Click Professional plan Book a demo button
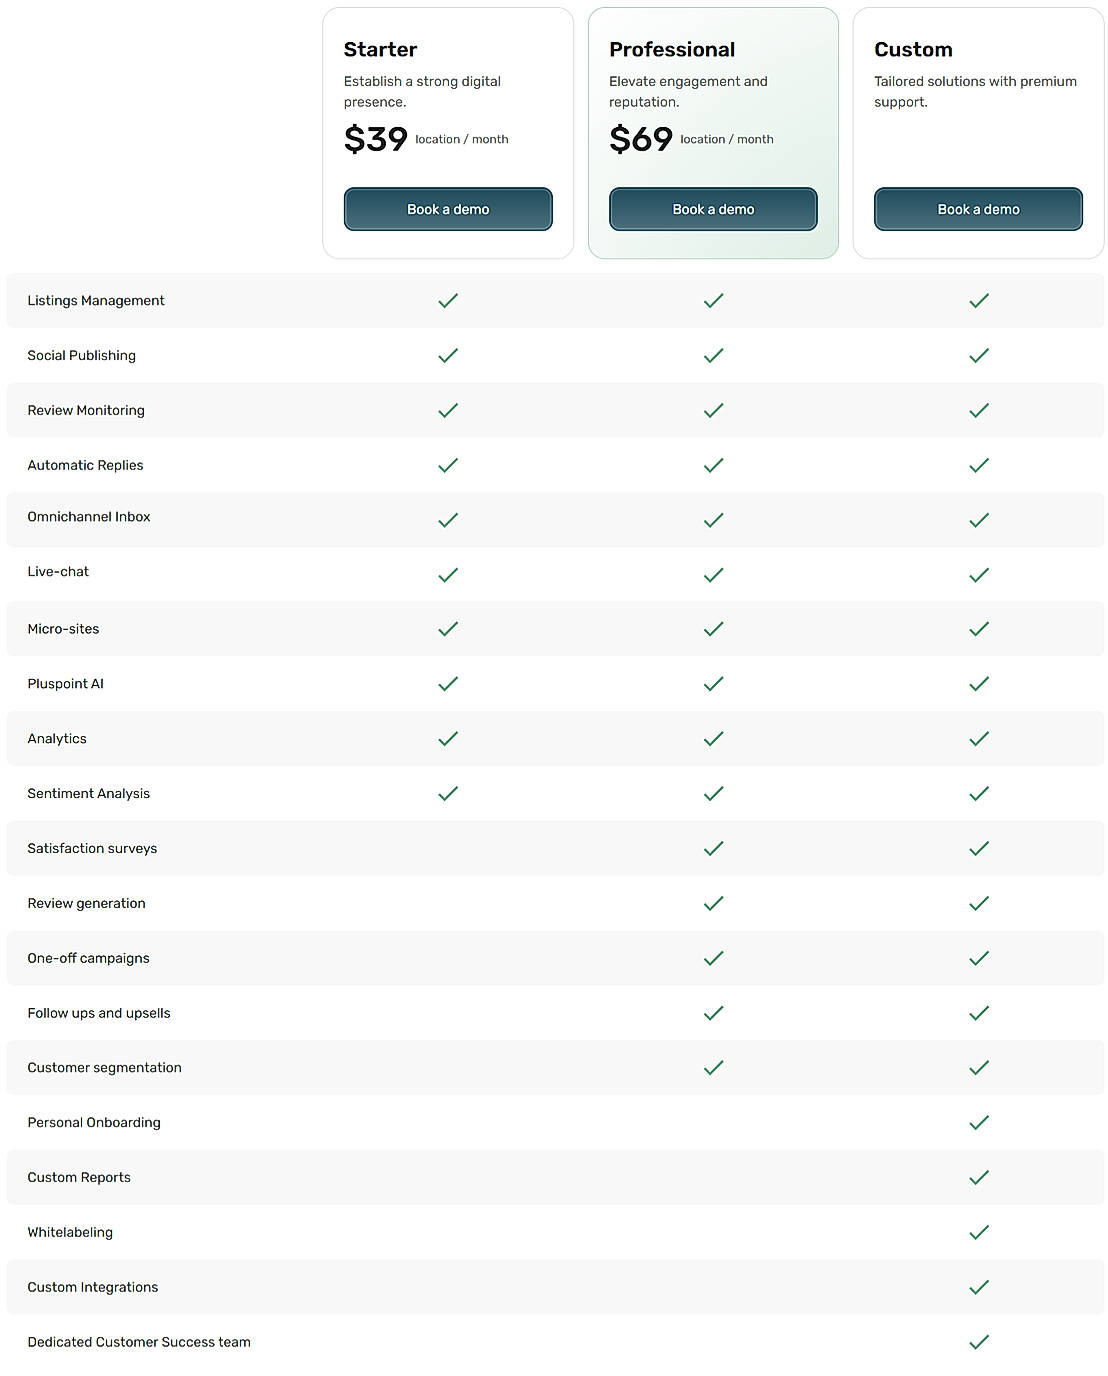Screen dimensions: 1108x1376 pyautogui.click(x=713, y=209)
